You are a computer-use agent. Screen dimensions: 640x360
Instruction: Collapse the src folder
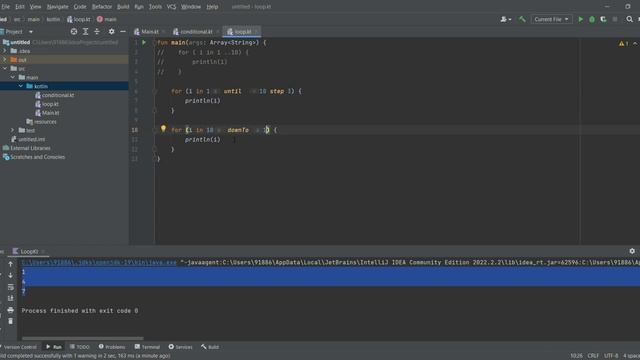tap(5, 69)
